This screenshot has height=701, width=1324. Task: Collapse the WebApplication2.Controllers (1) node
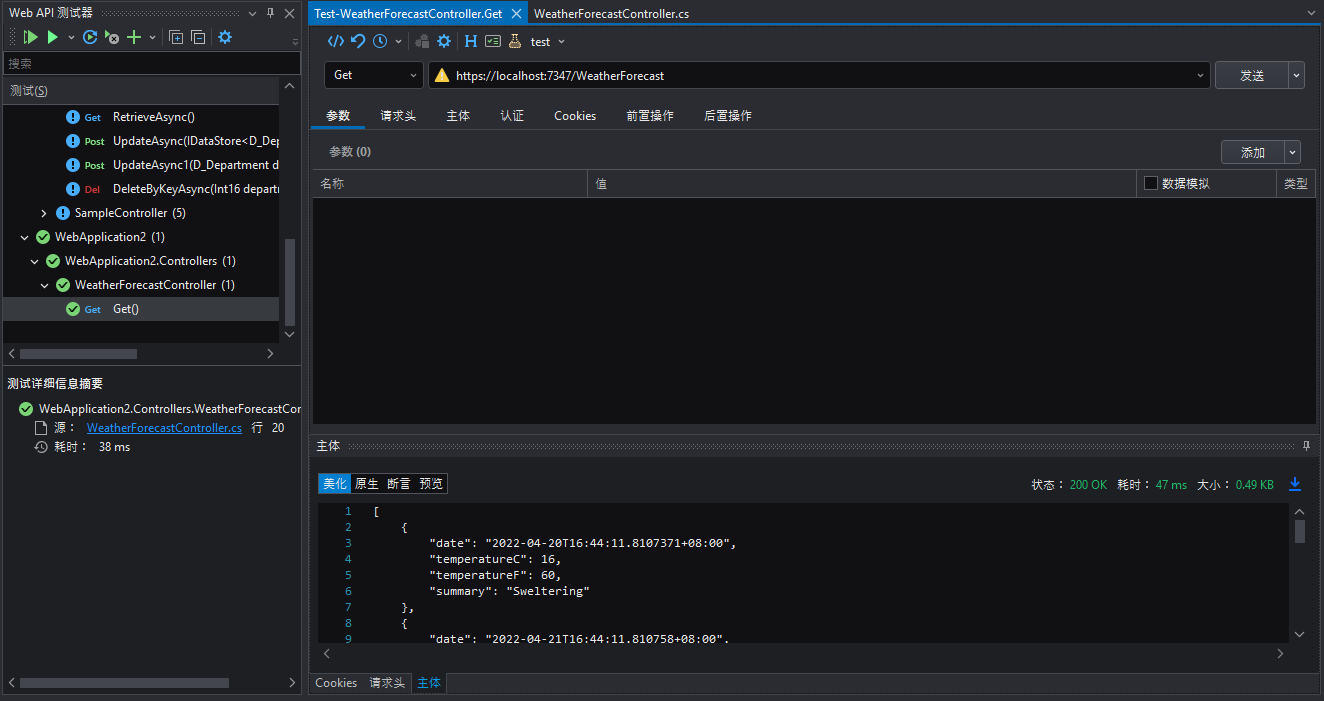[34, 261]
